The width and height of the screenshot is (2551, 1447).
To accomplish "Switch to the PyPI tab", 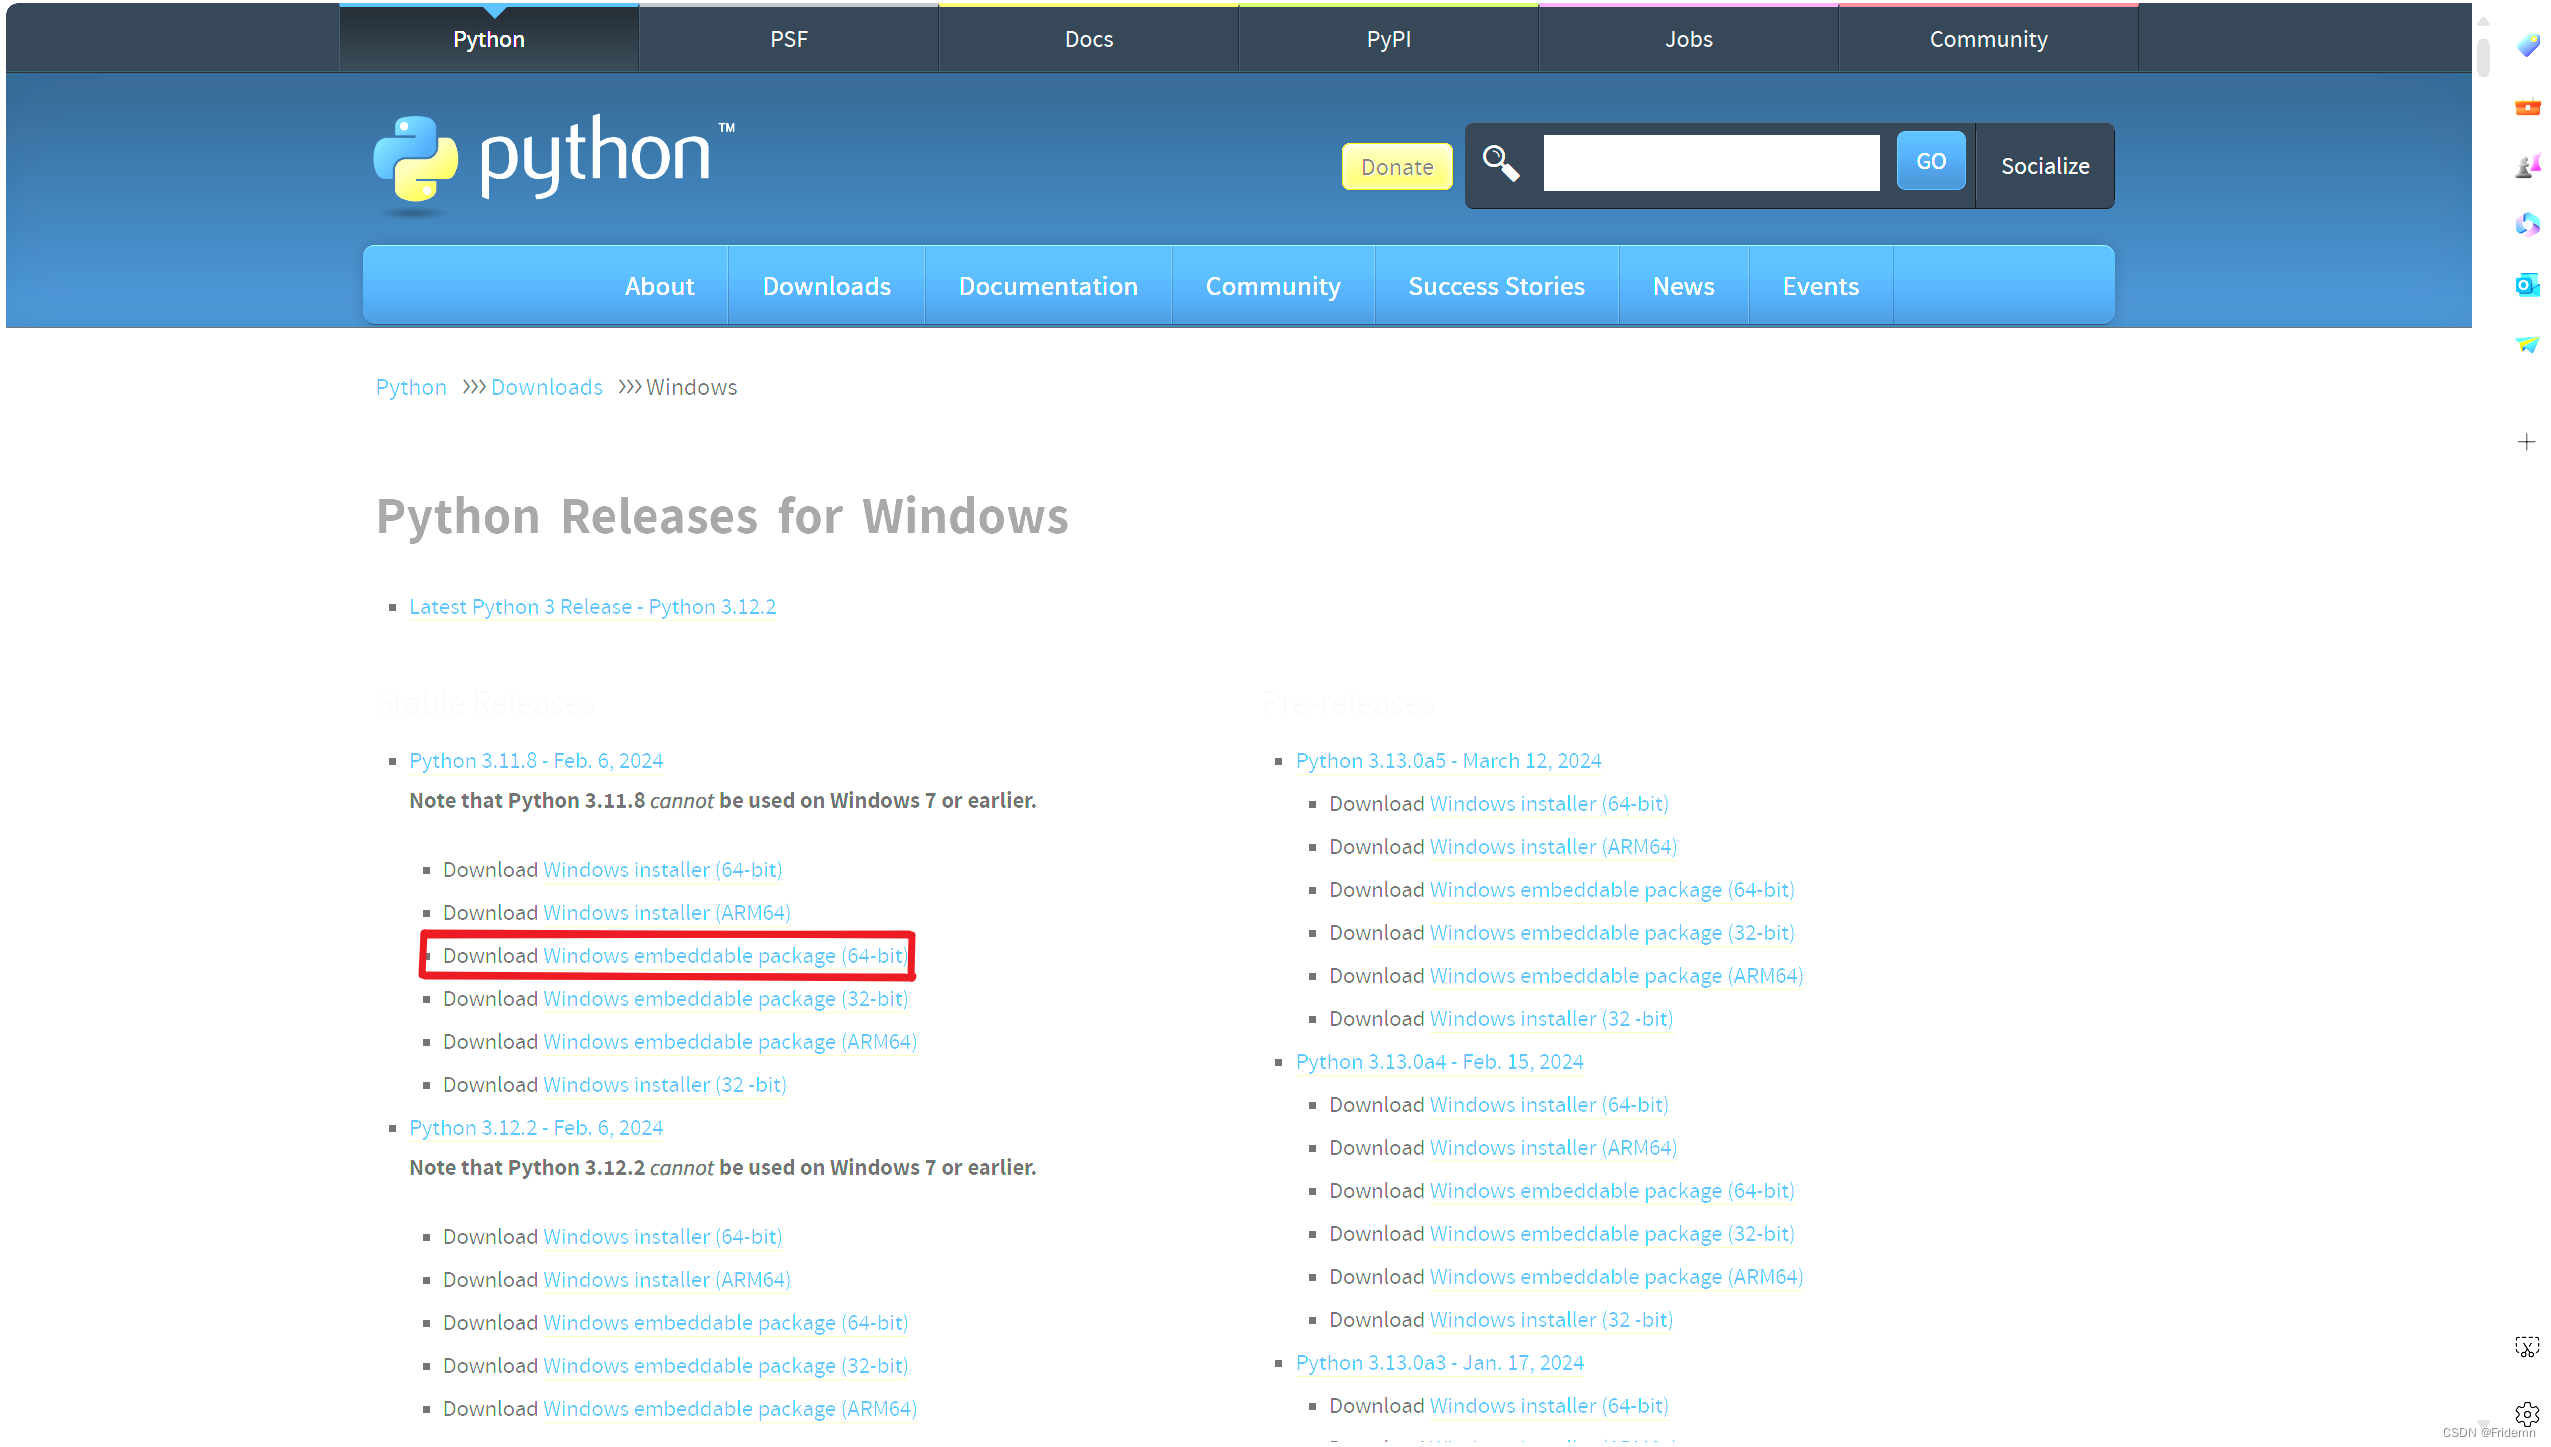I will pyautogui.click(x=1388, y=38).
